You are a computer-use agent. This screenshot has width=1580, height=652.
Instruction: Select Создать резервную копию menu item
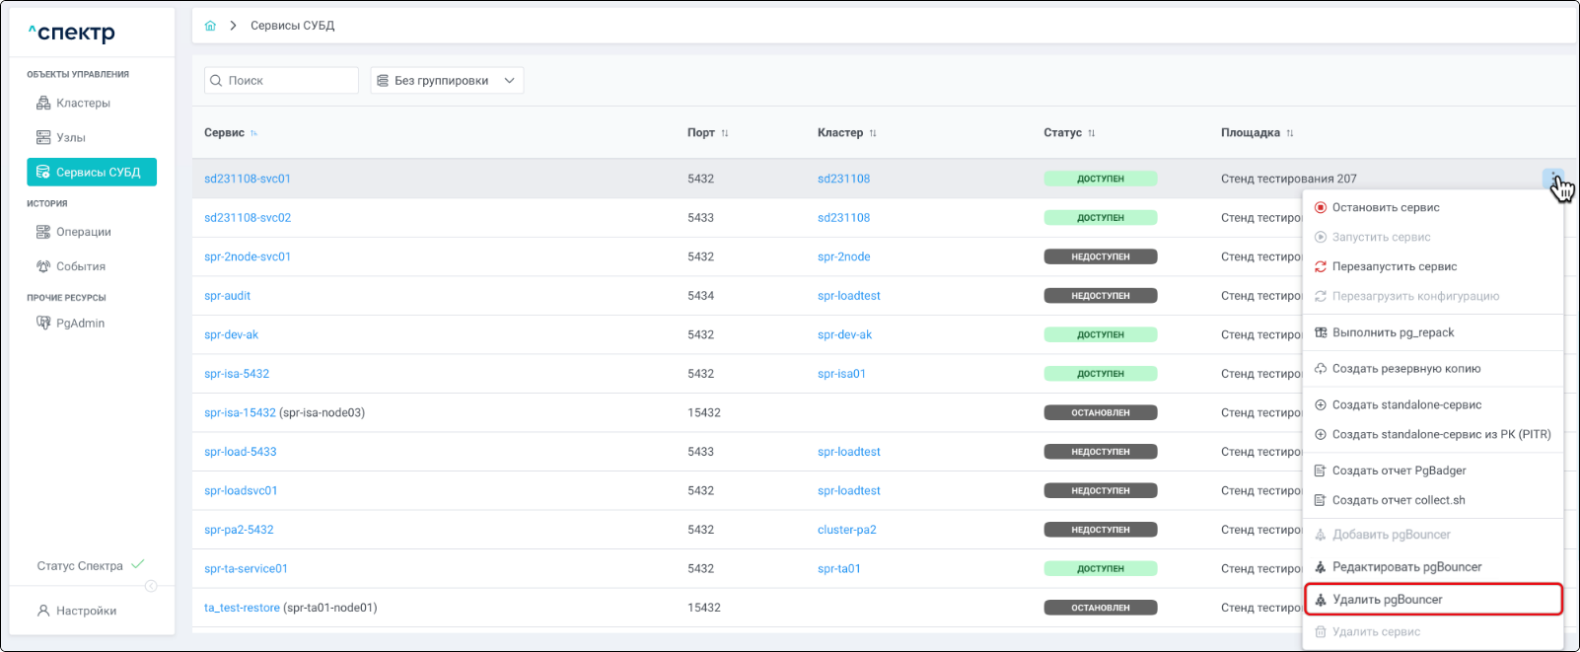(x=1405, y=369)
